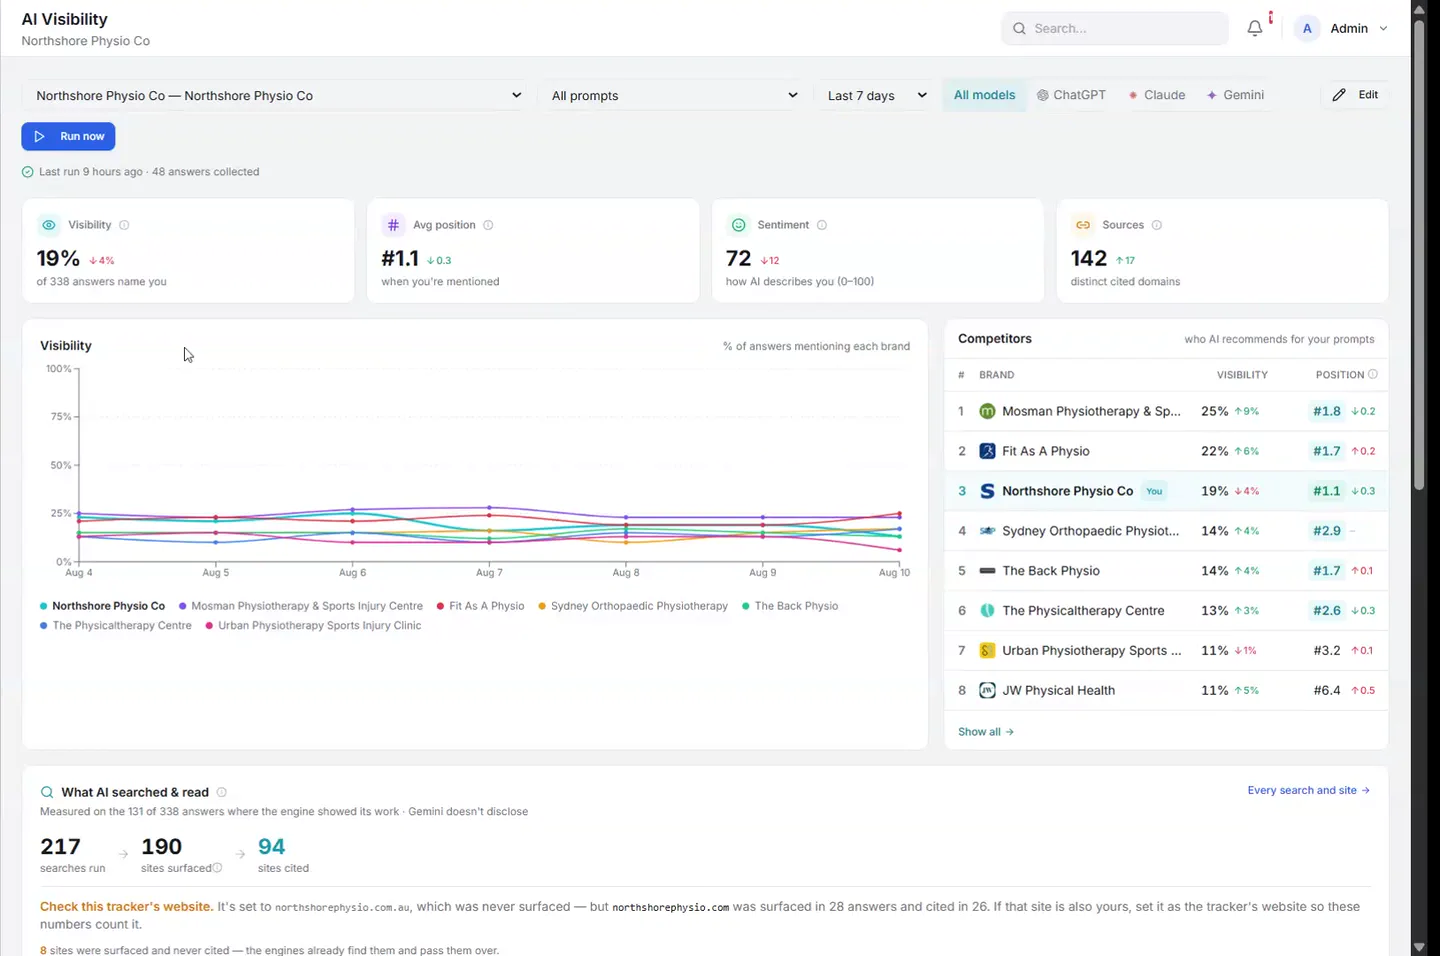1440x956 pixels.
Task: Click the Fit As A Physio logo
Action: tap(987, 451)
